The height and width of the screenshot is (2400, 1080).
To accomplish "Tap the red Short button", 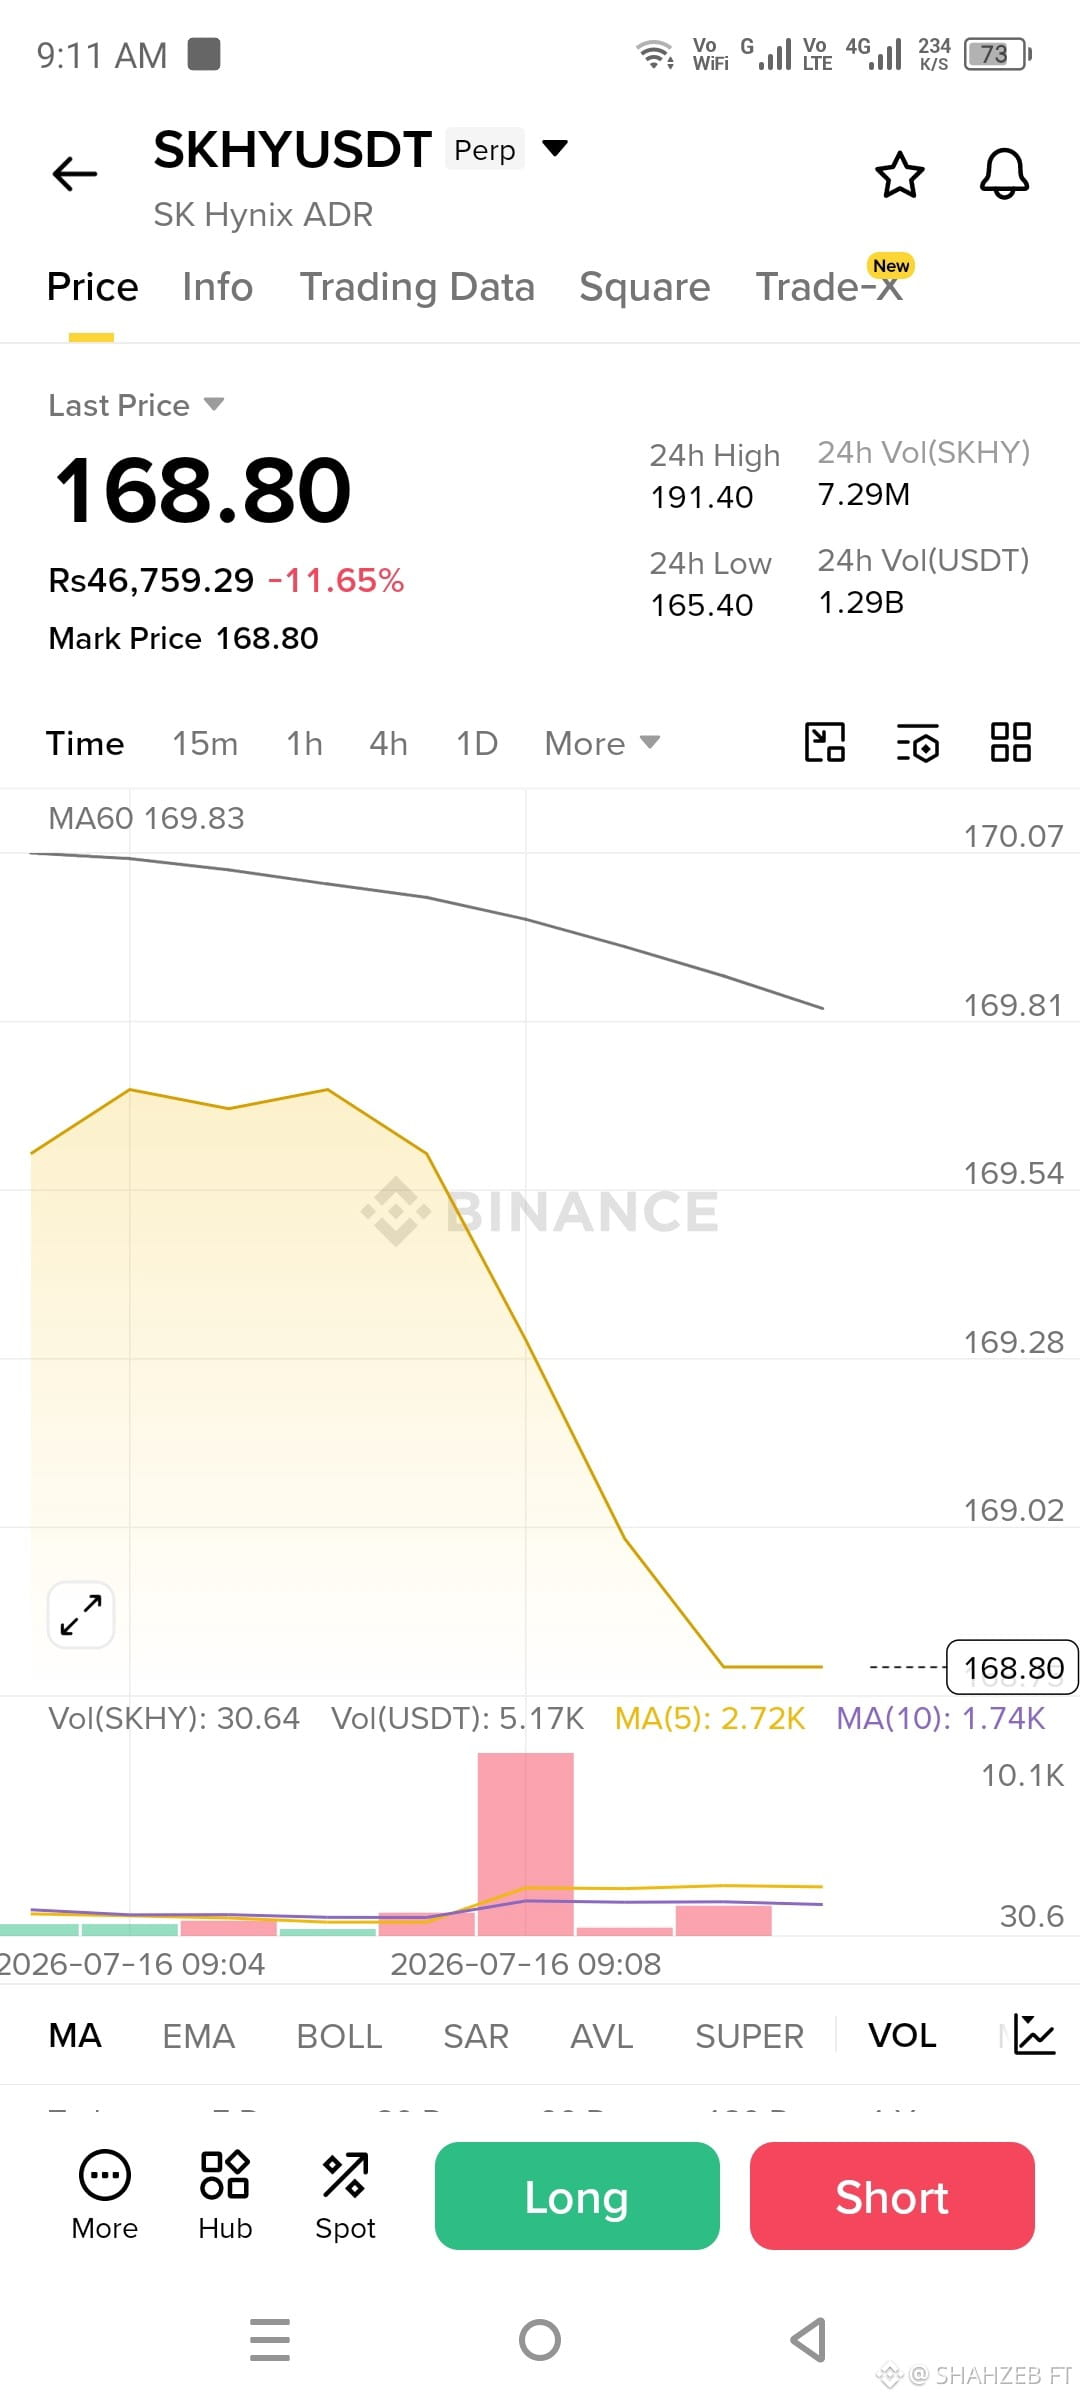I will point(892,2196).
